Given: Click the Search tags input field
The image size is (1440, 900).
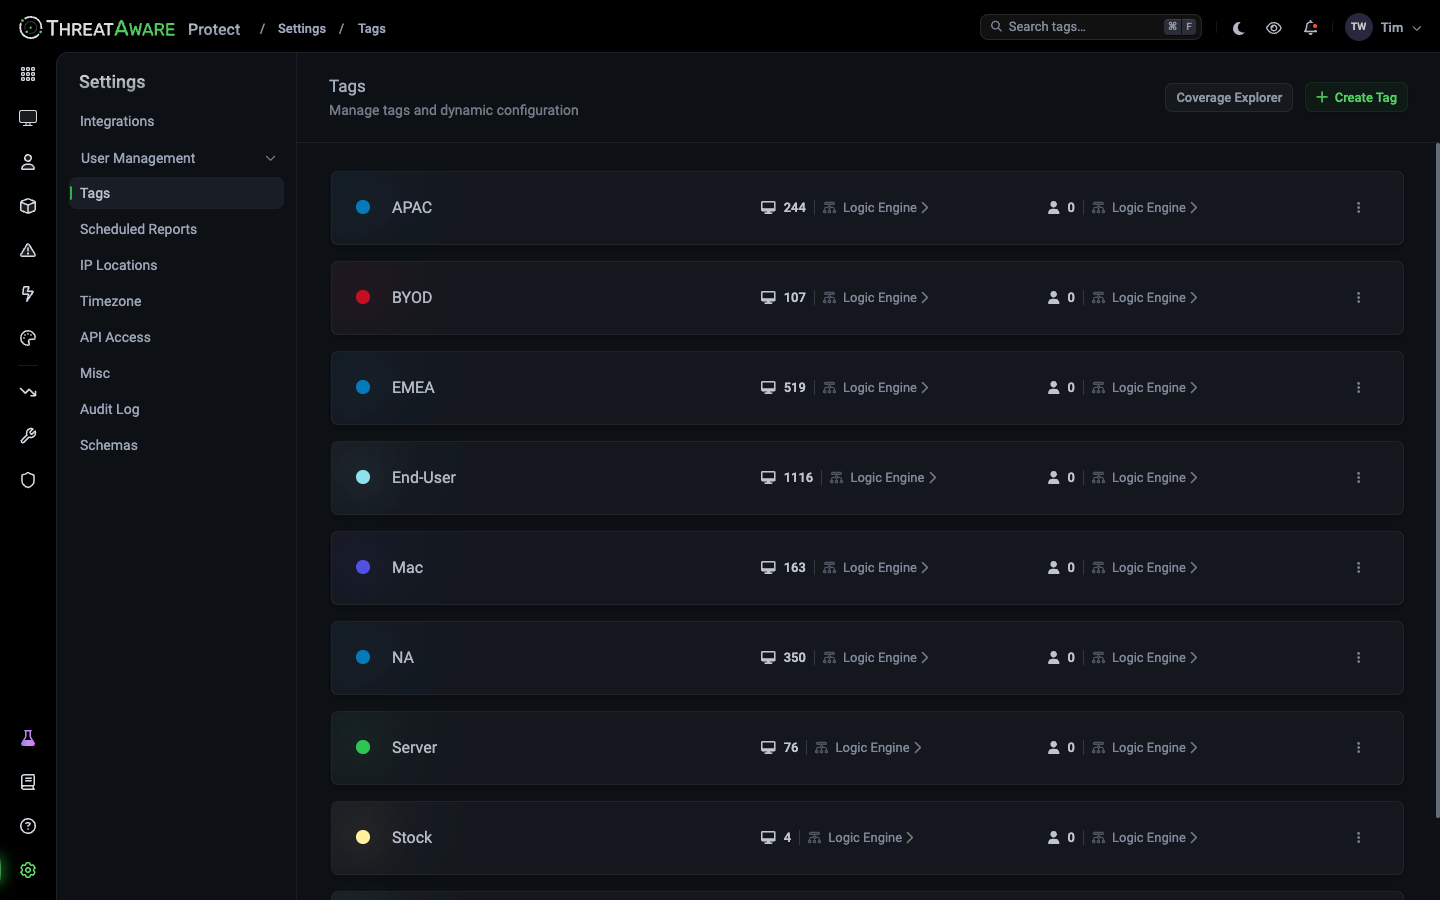Looking at the screenshot, I should [x=1090, y=27].
